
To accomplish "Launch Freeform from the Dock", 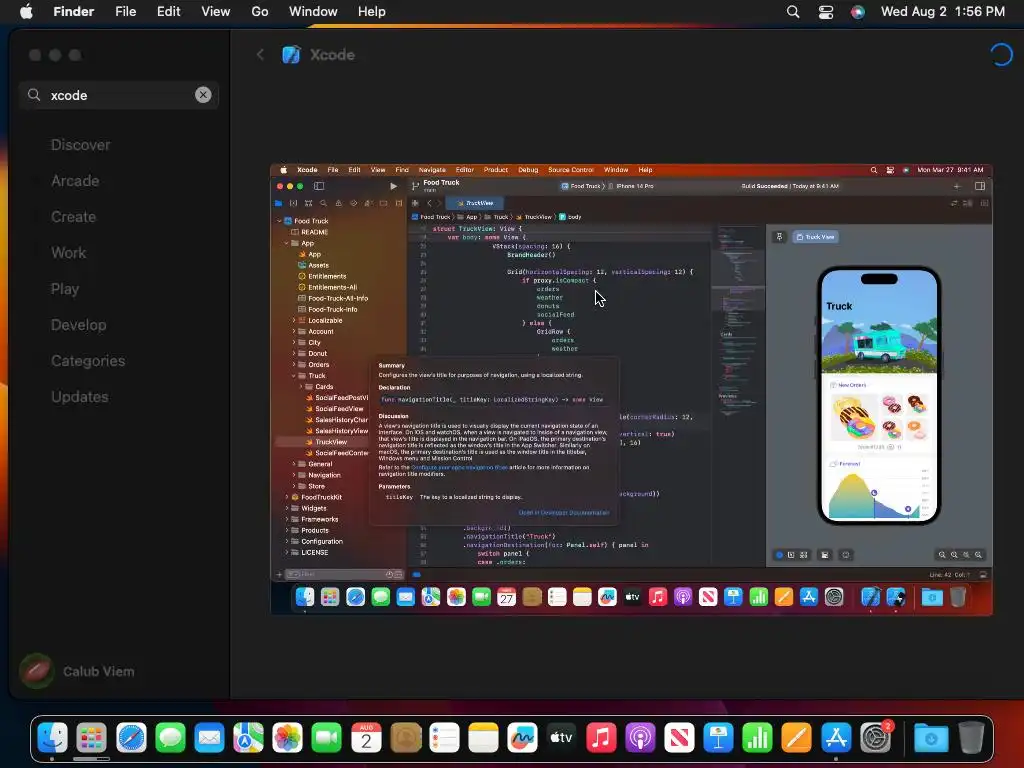I will (522, 738).
